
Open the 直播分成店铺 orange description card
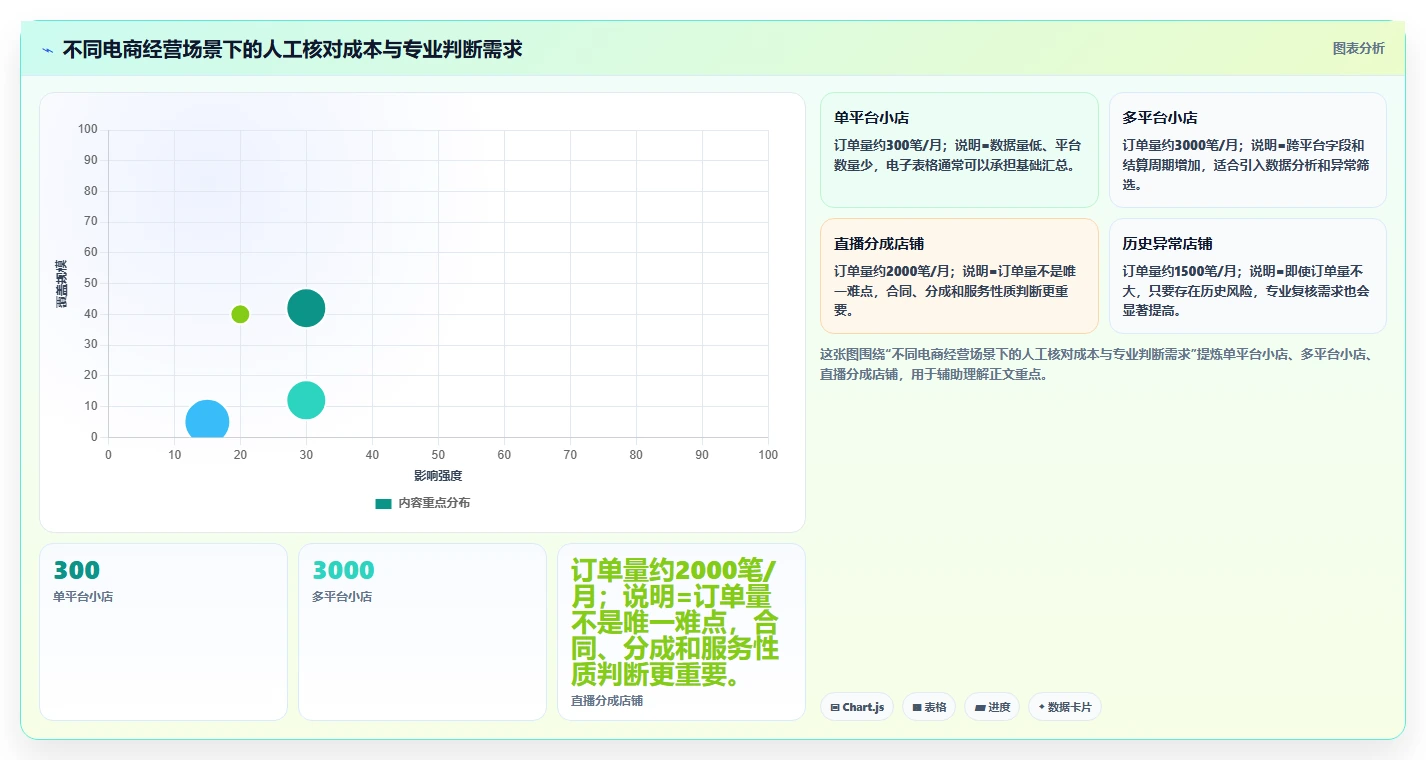pos(959,276)
